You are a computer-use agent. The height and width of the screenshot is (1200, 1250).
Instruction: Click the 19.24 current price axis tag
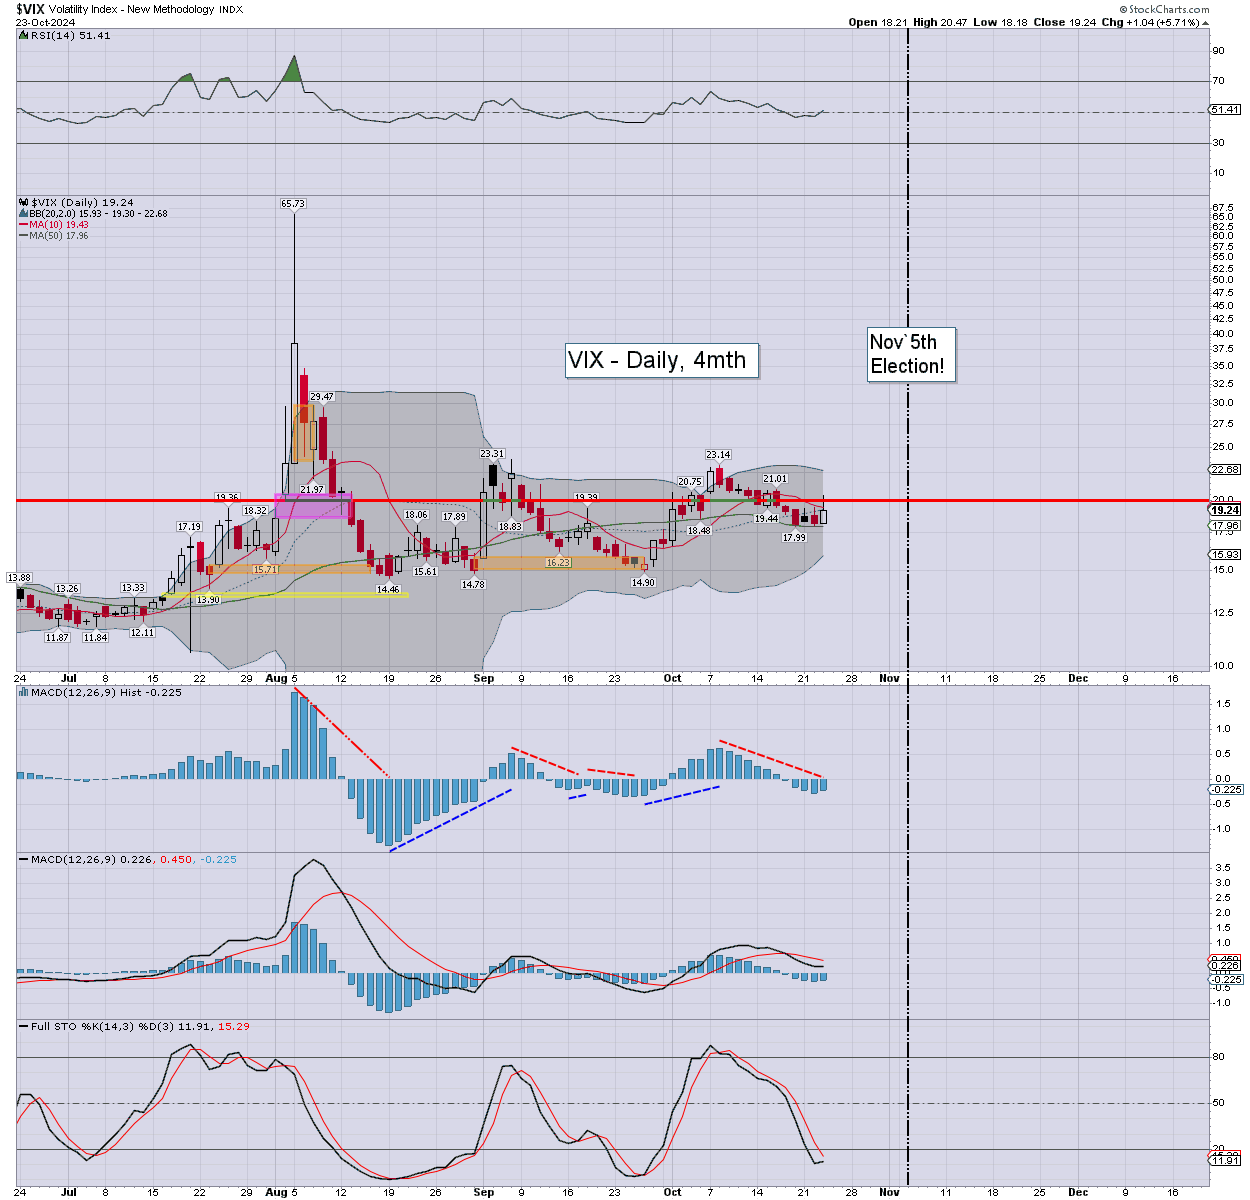[1225, 510]
